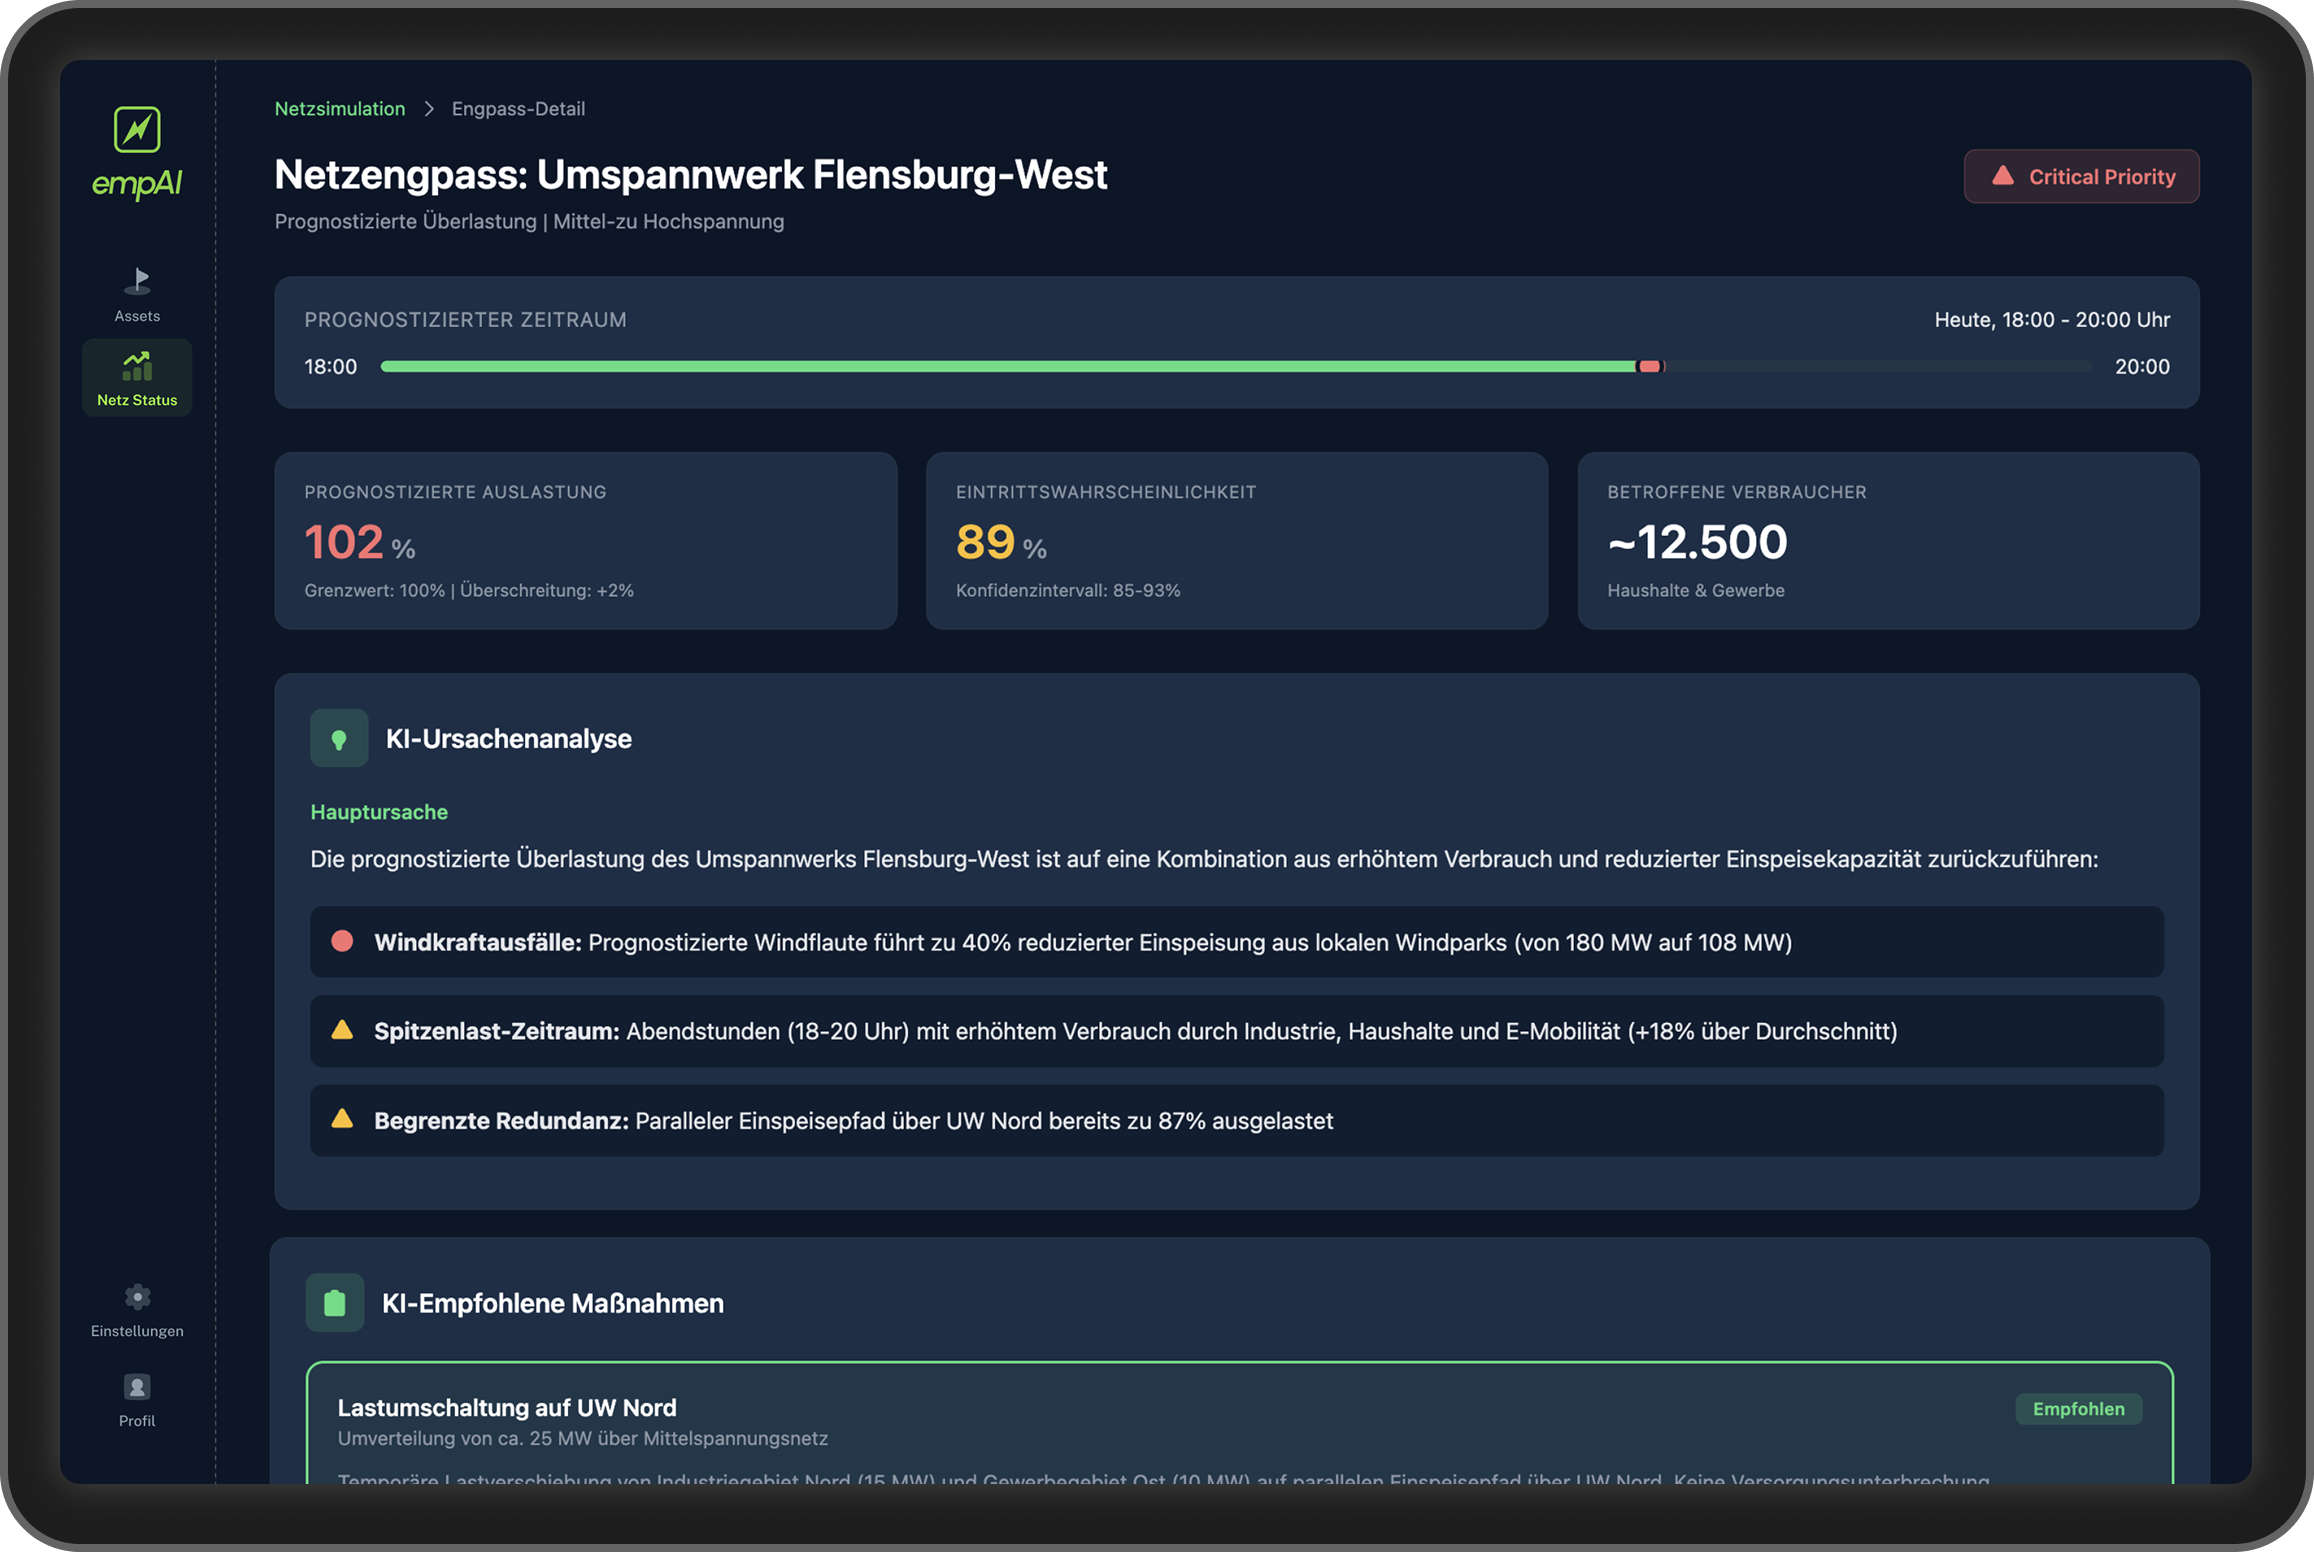Click the KI-Empfohlene Maßnahmen clipboard icon
Viewport: 2314px width, 1552px height.
(335, 1303)
